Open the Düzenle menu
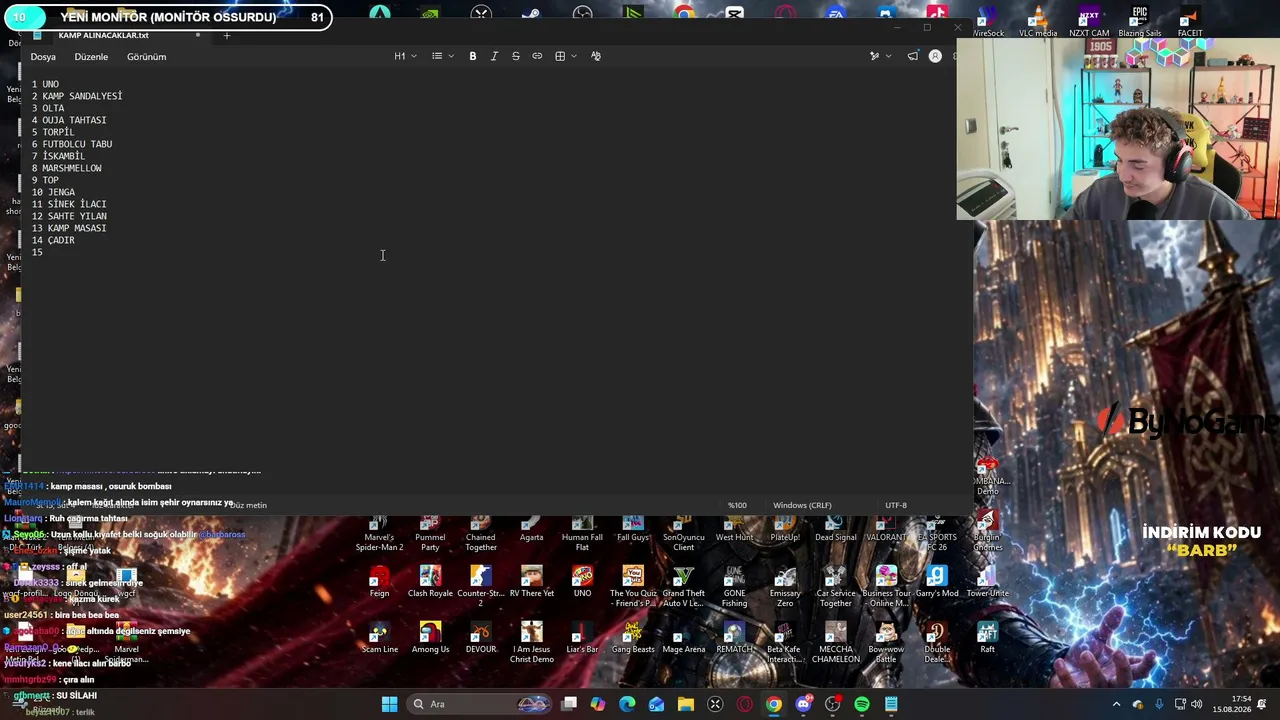This screenshot has height=720, width=1280. click(x=91, y=57)
